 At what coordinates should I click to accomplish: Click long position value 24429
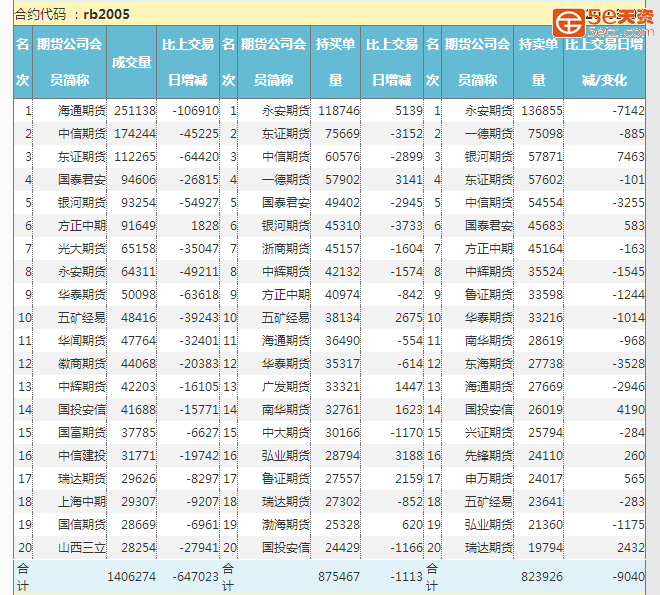click(342, 547)
